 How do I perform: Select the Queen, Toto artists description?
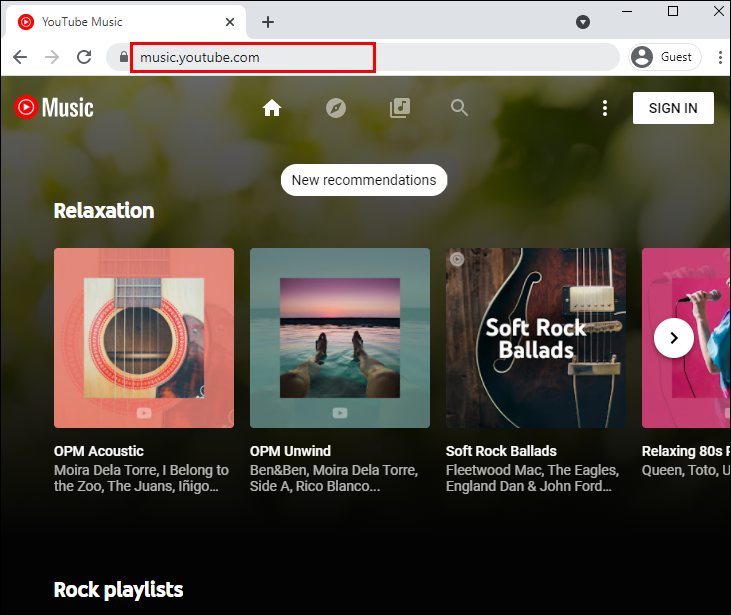tap(686, 470)
